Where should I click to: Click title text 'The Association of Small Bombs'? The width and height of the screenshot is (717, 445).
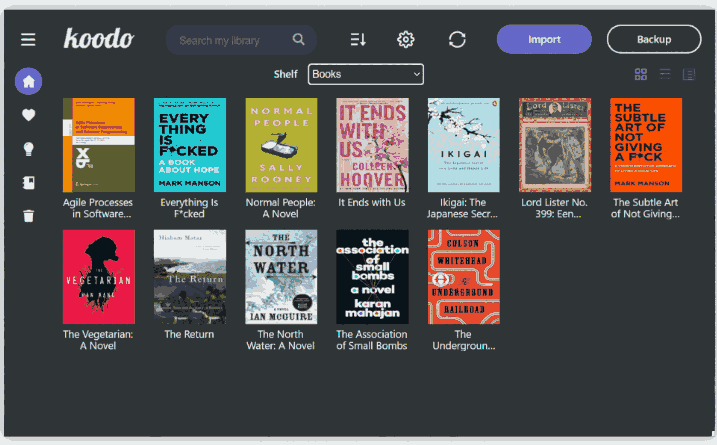tap(372, 340)
